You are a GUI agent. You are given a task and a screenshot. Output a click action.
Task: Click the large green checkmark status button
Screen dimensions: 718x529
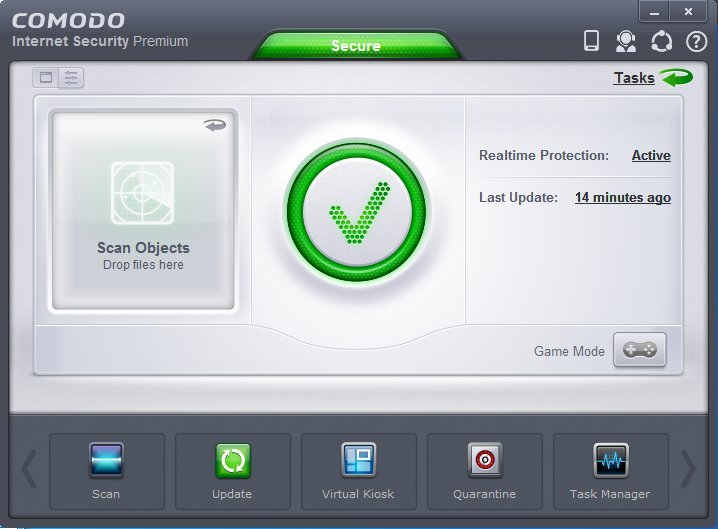tap(357, 213)
